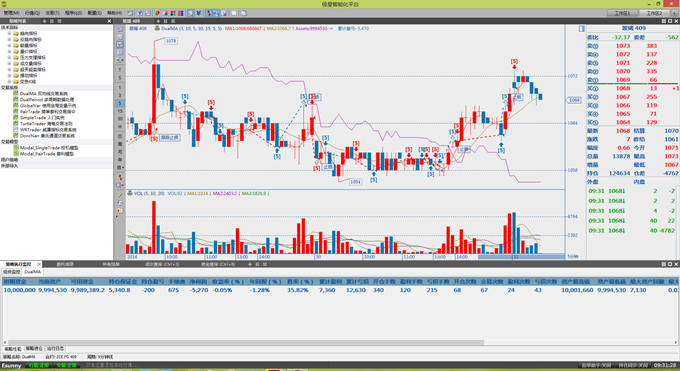Open the 资金查询 tab

(x=218, y=264)
